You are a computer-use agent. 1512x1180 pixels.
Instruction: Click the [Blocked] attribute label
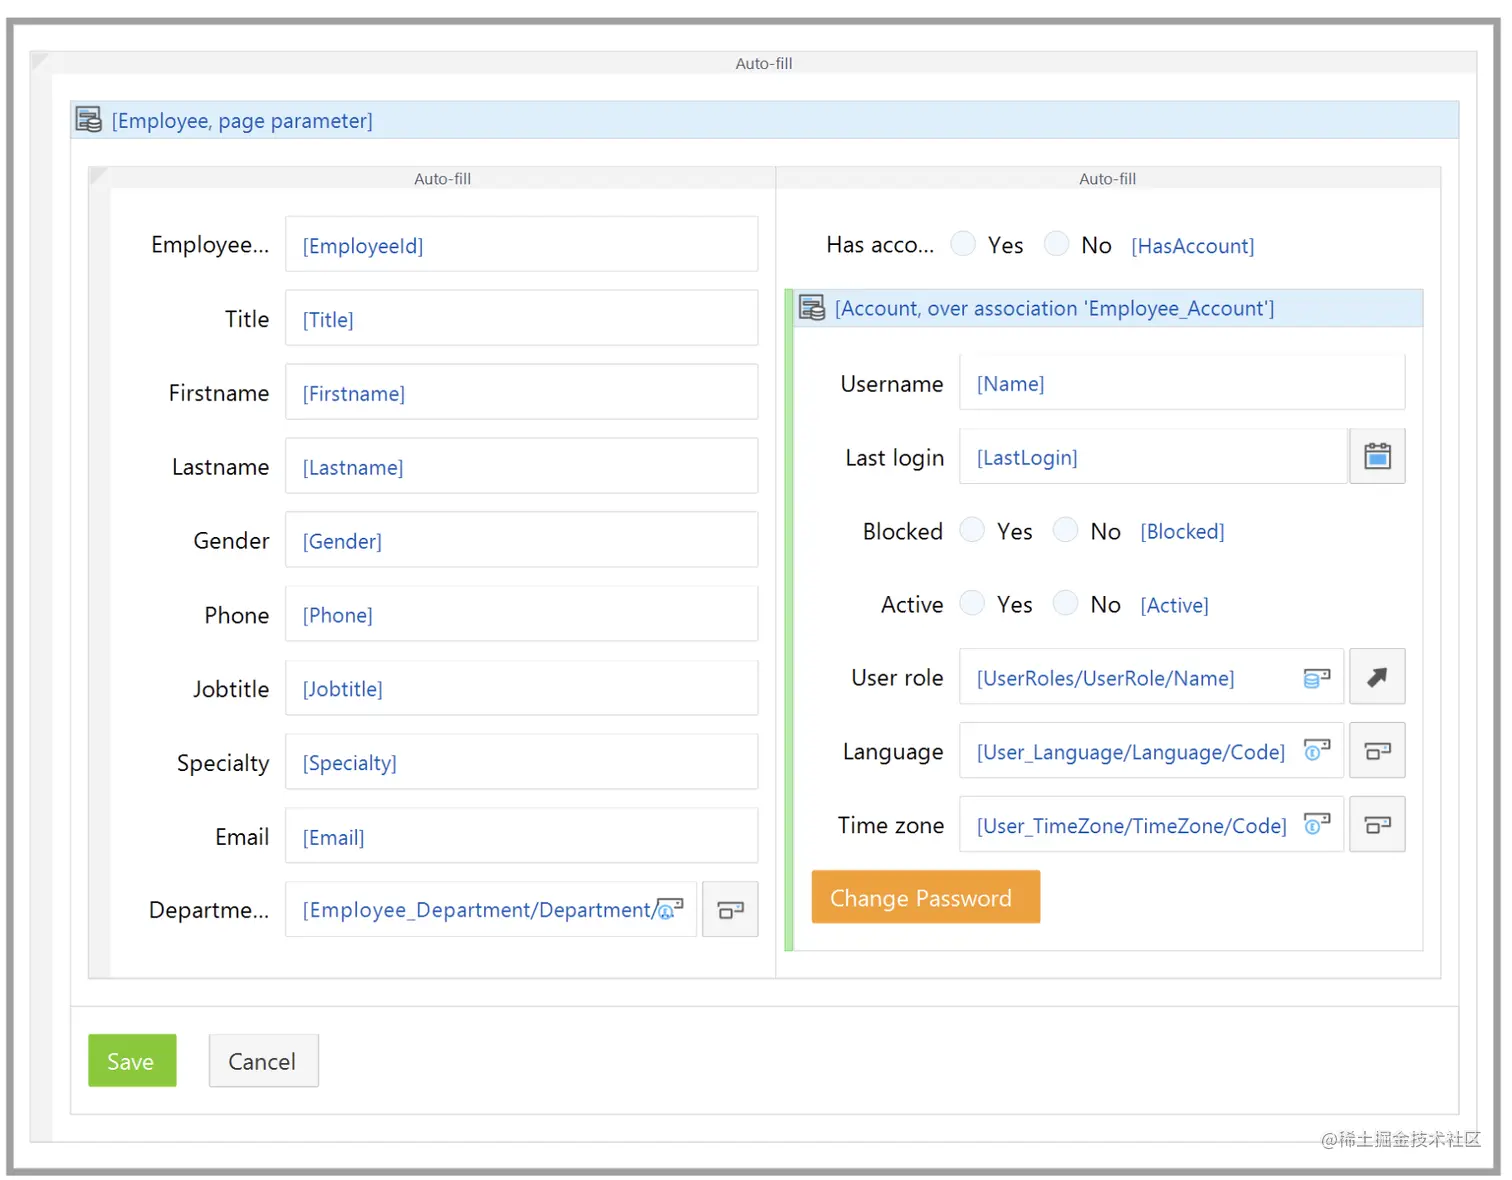pyautogui.click(x=1183, y=532)
